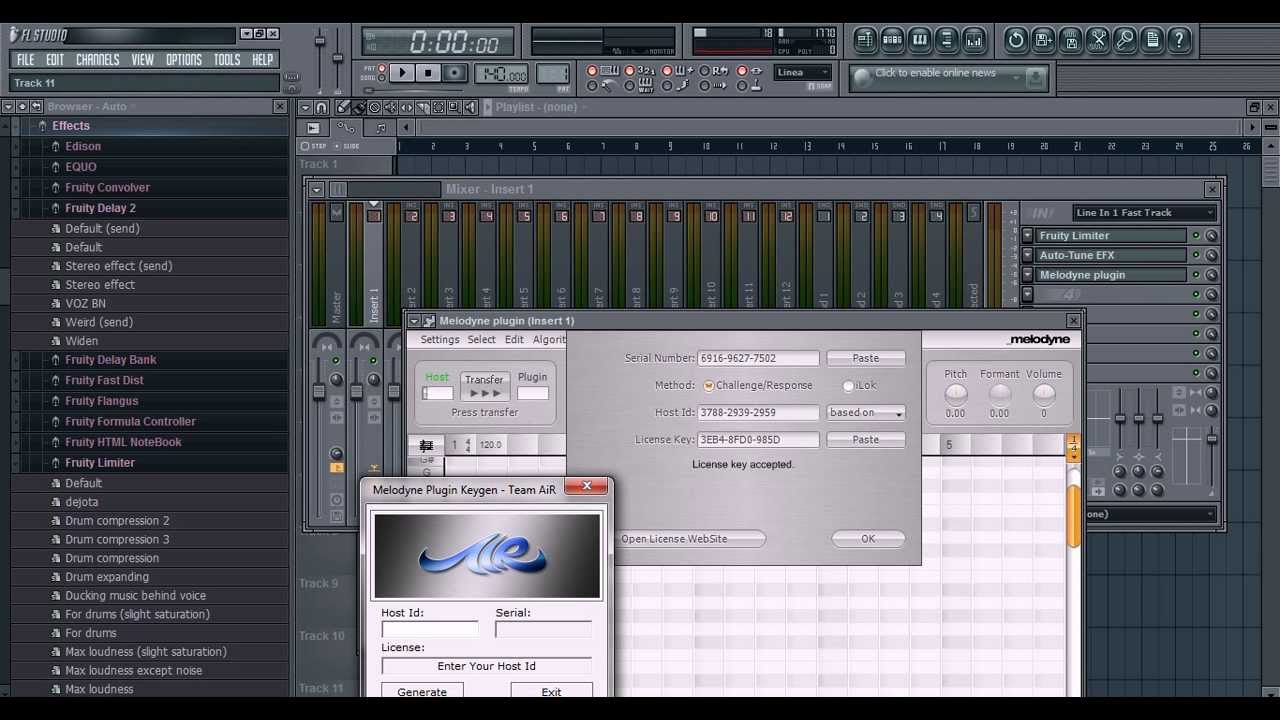The height and width of the screenshot is (720, 1280).
Task: Click the Undo history circular arrow icon
Action: tap(1016, 40)
